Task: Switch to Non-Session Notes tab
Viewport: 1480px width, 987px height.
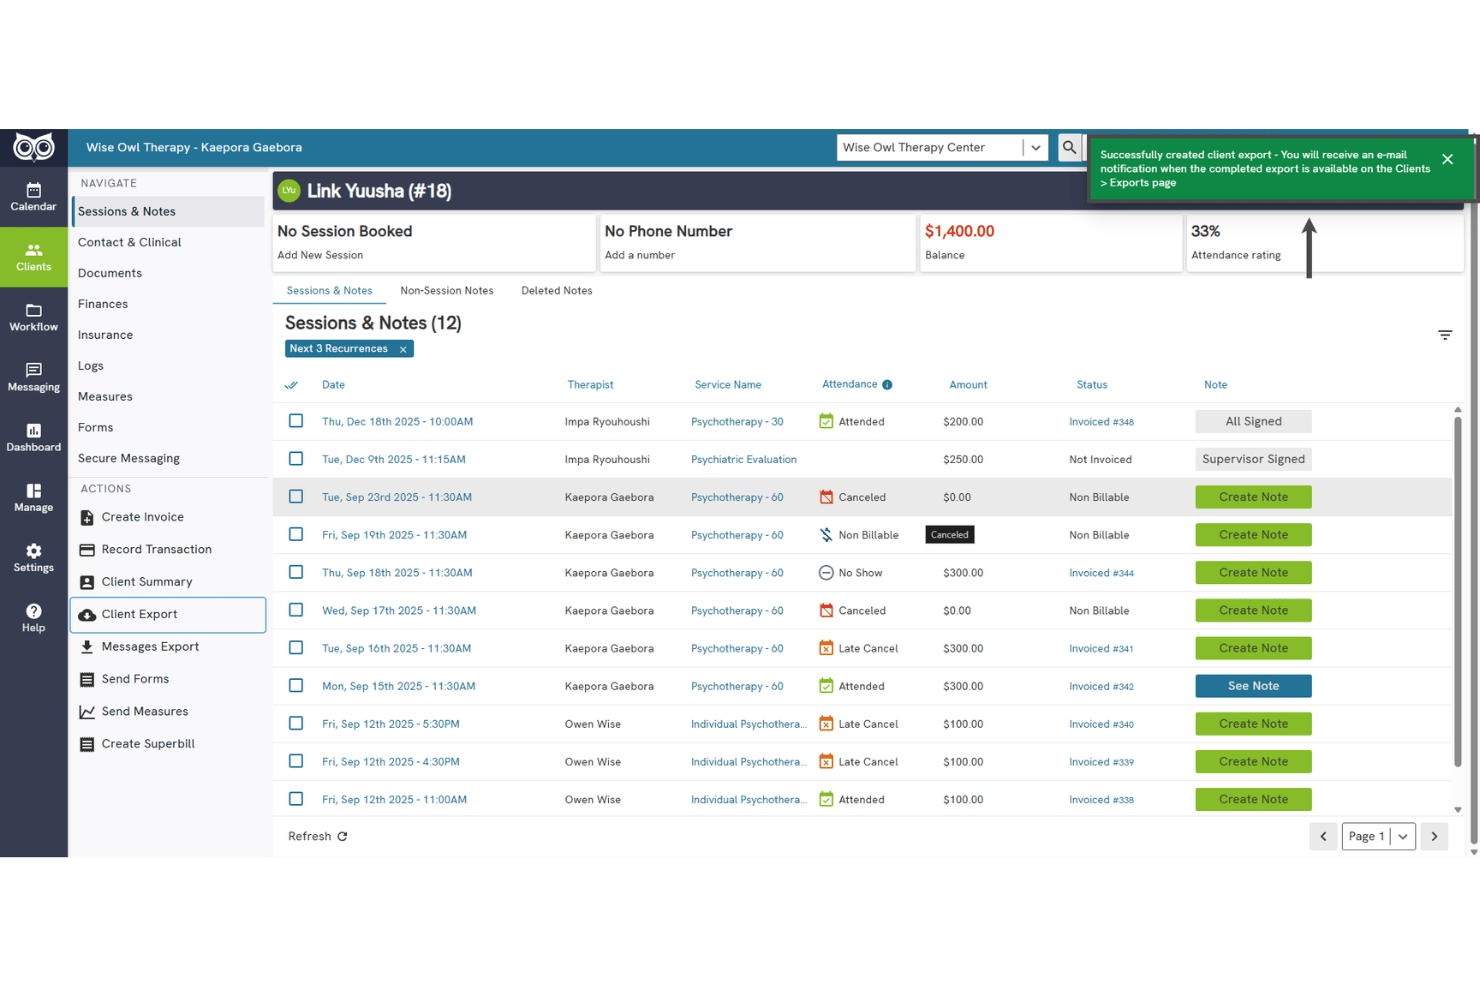Action: click(447, 291)
